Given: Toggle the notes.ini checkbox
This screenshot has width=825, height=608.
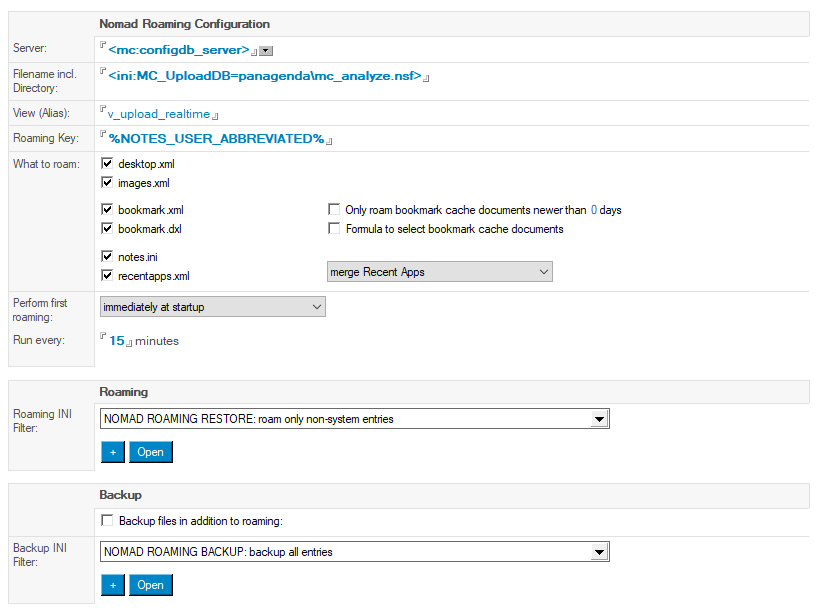Looking at the screenshot, I should point(108,256).
